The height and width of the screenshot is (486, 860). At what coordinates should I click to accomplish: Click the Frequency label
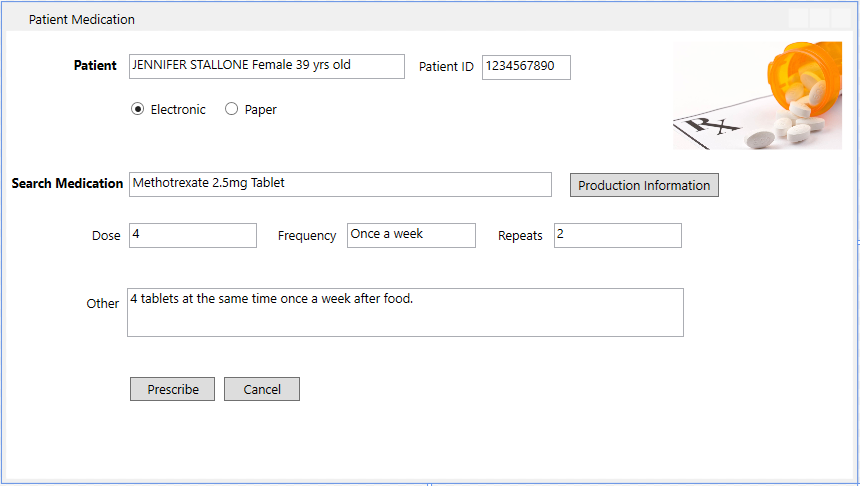[x=307, y=236]
